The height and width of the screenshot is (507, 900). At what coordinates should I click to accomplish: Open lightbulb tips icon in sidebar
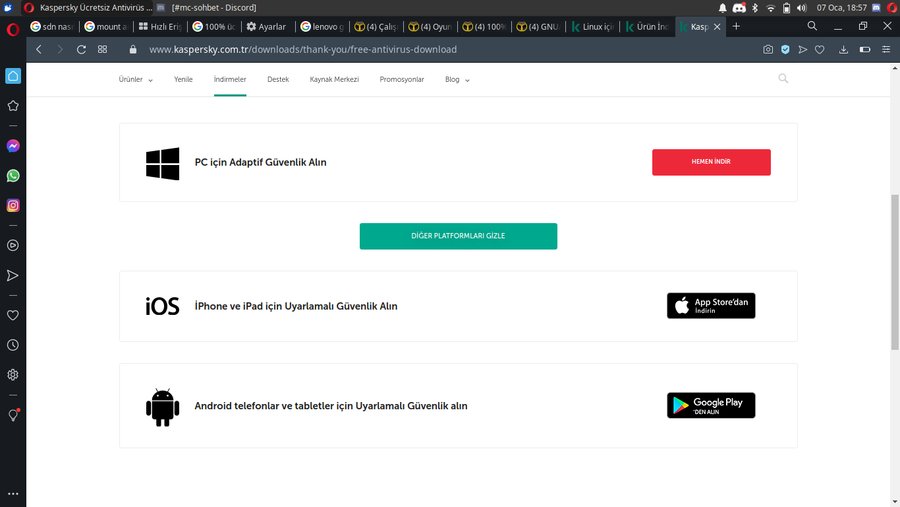pos(13,415)
